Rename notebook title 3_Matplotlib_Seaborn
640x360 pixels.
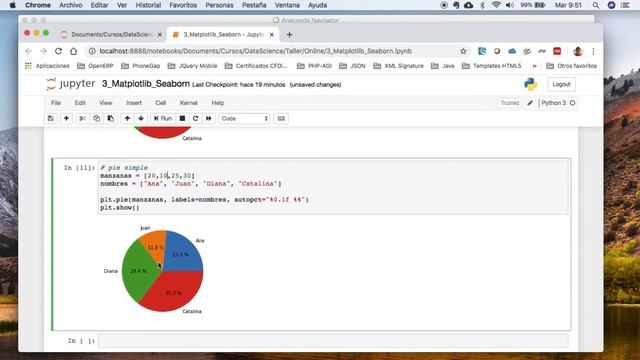point(146,84)
